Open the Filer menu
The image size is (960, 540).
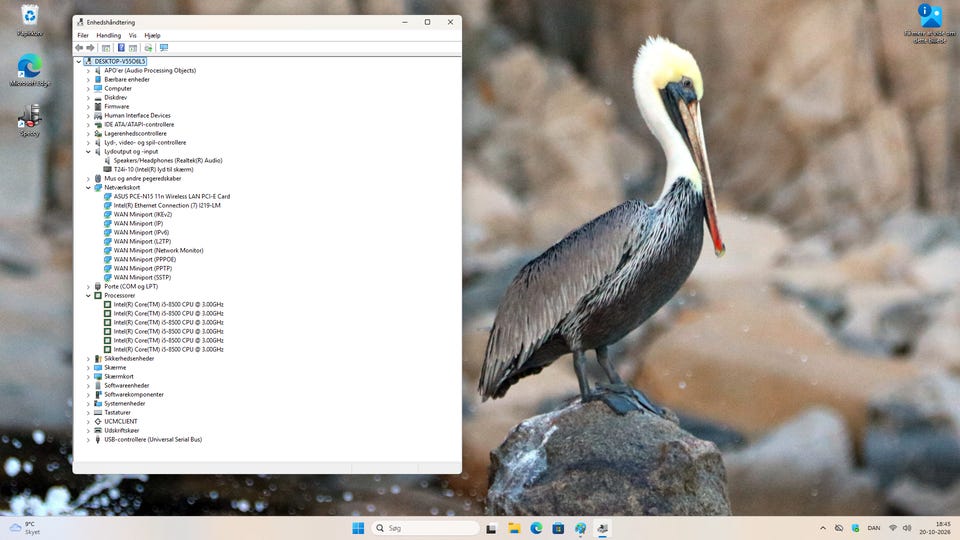click(x=83, y=36)
